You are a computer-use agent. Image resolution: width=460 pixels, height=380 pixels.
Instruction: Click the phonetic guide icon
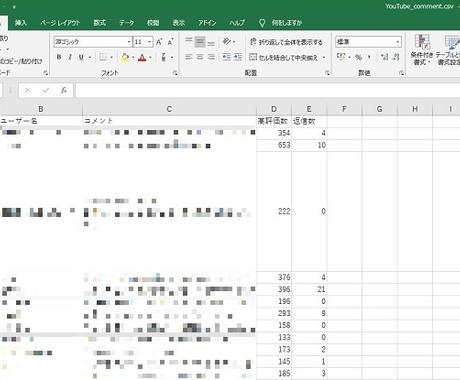pos(164,57)
